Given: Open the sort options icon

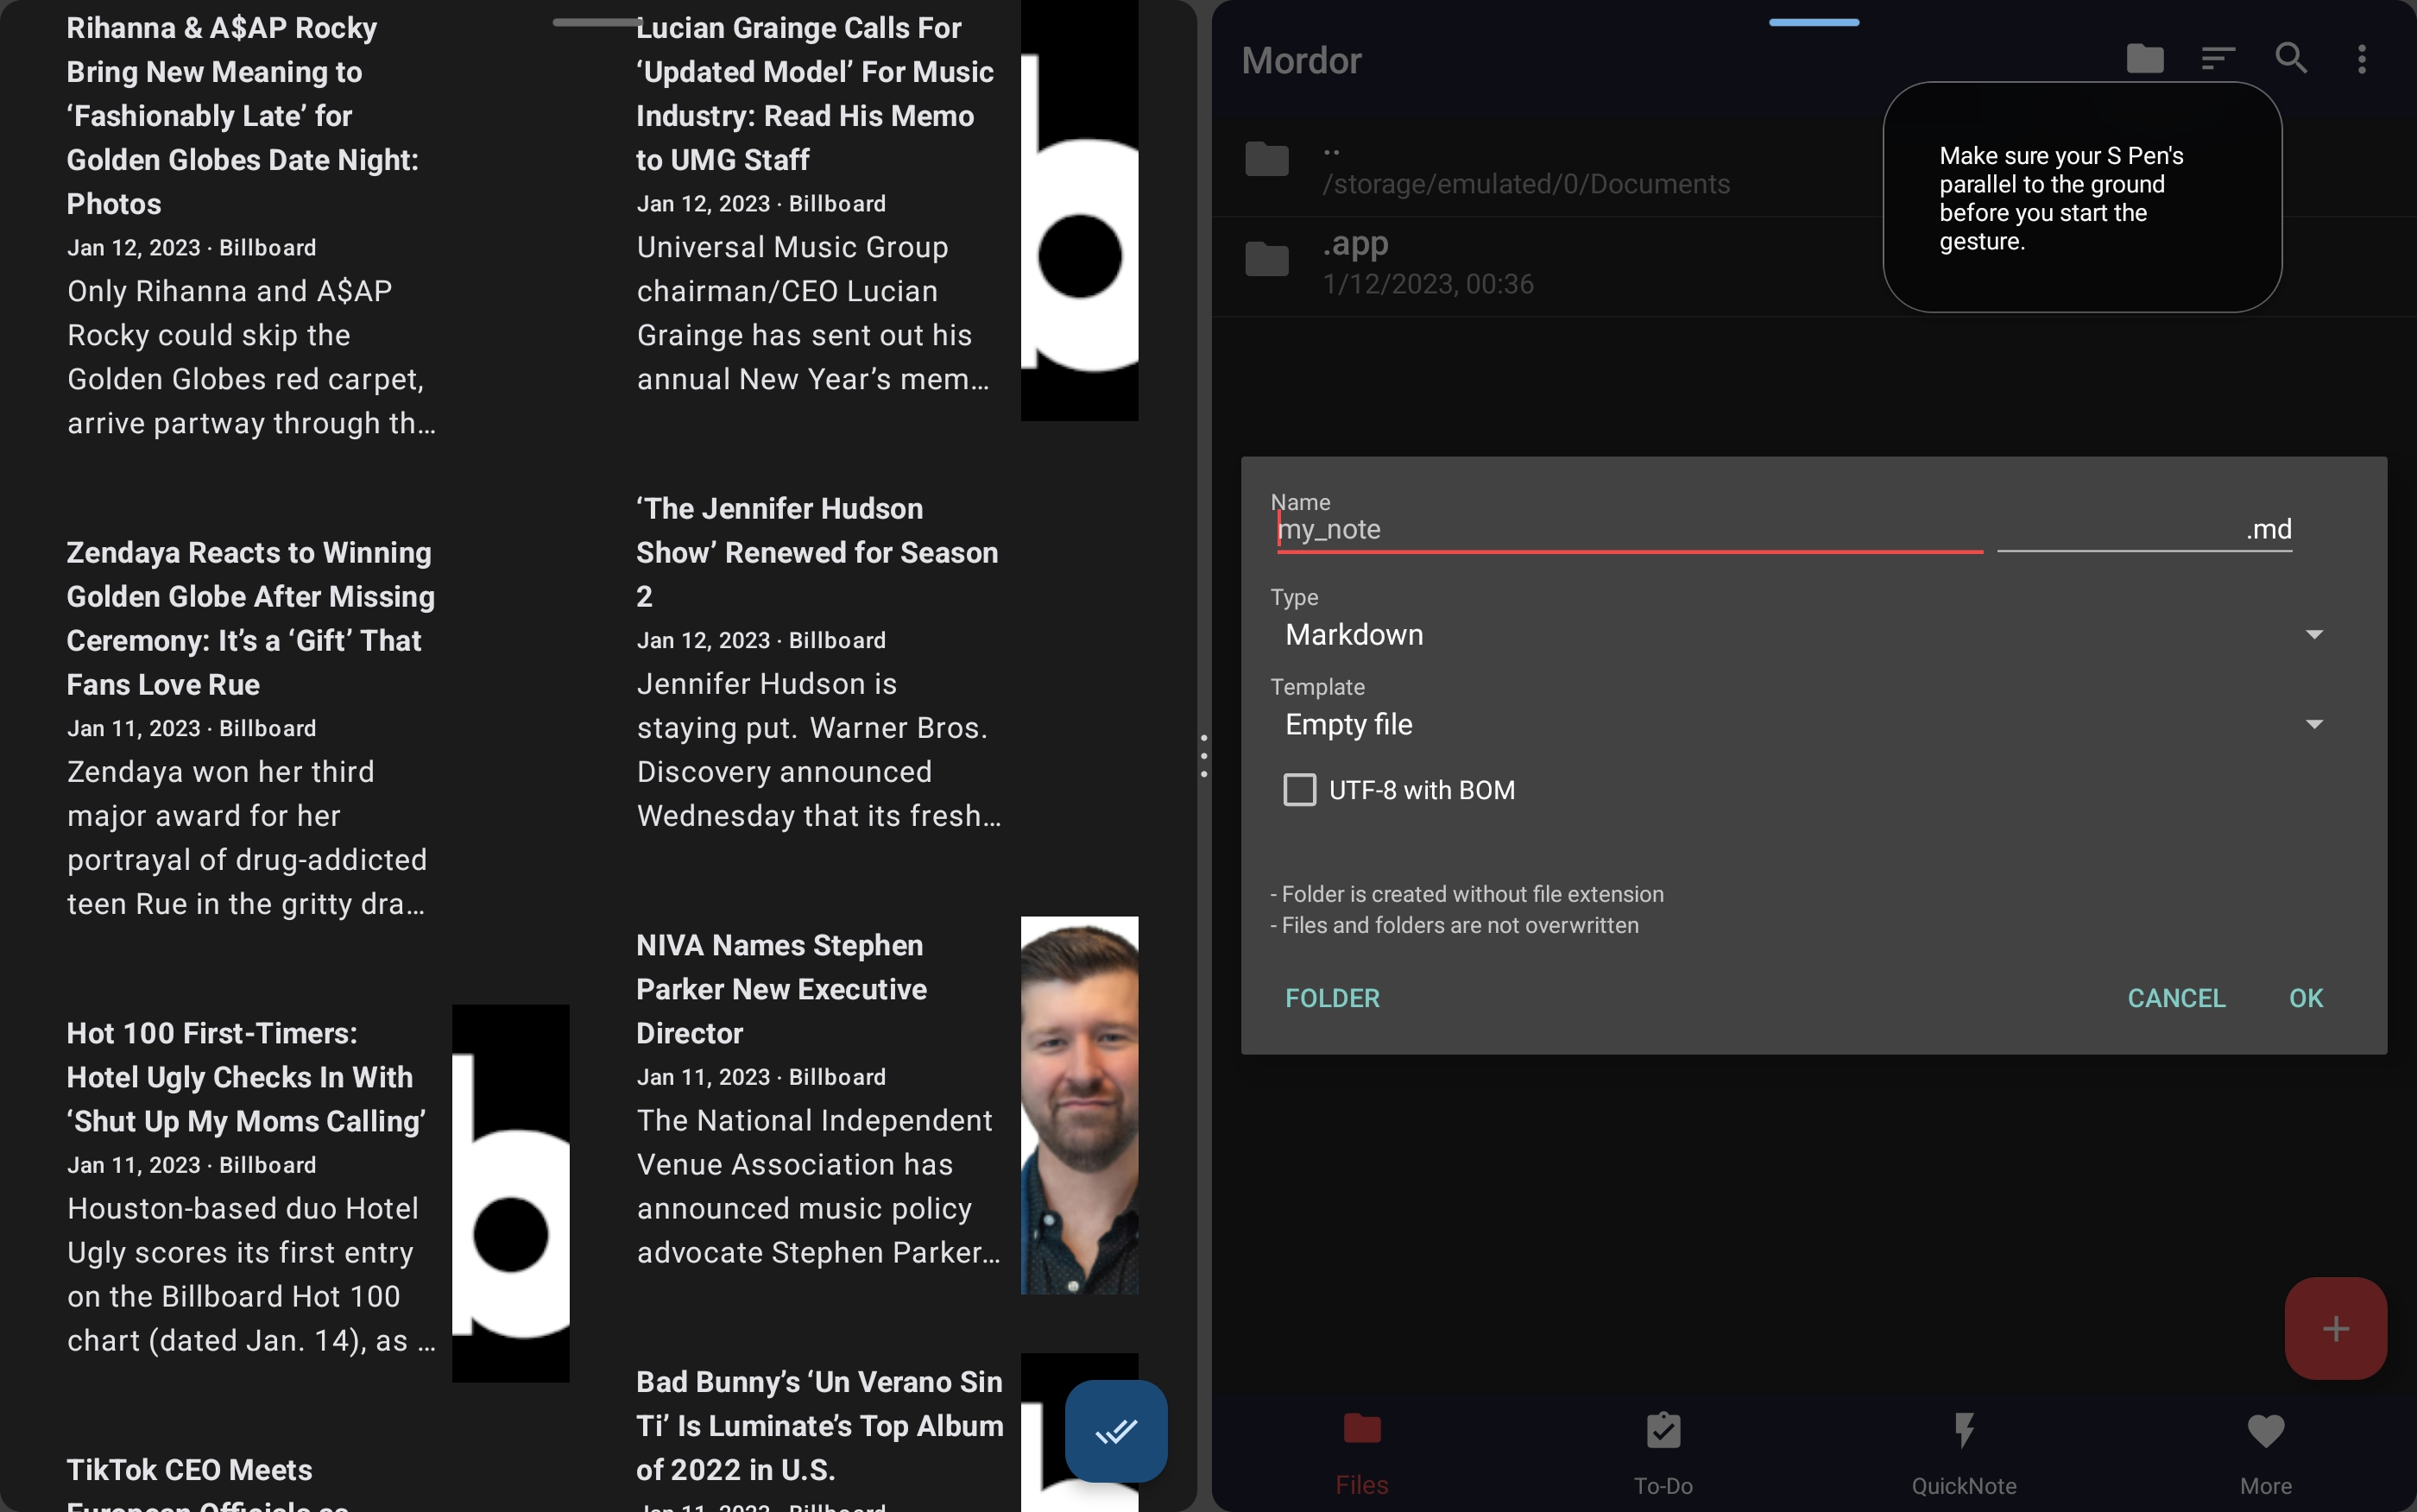Looking at the screenshot, I should point(2217,59).
